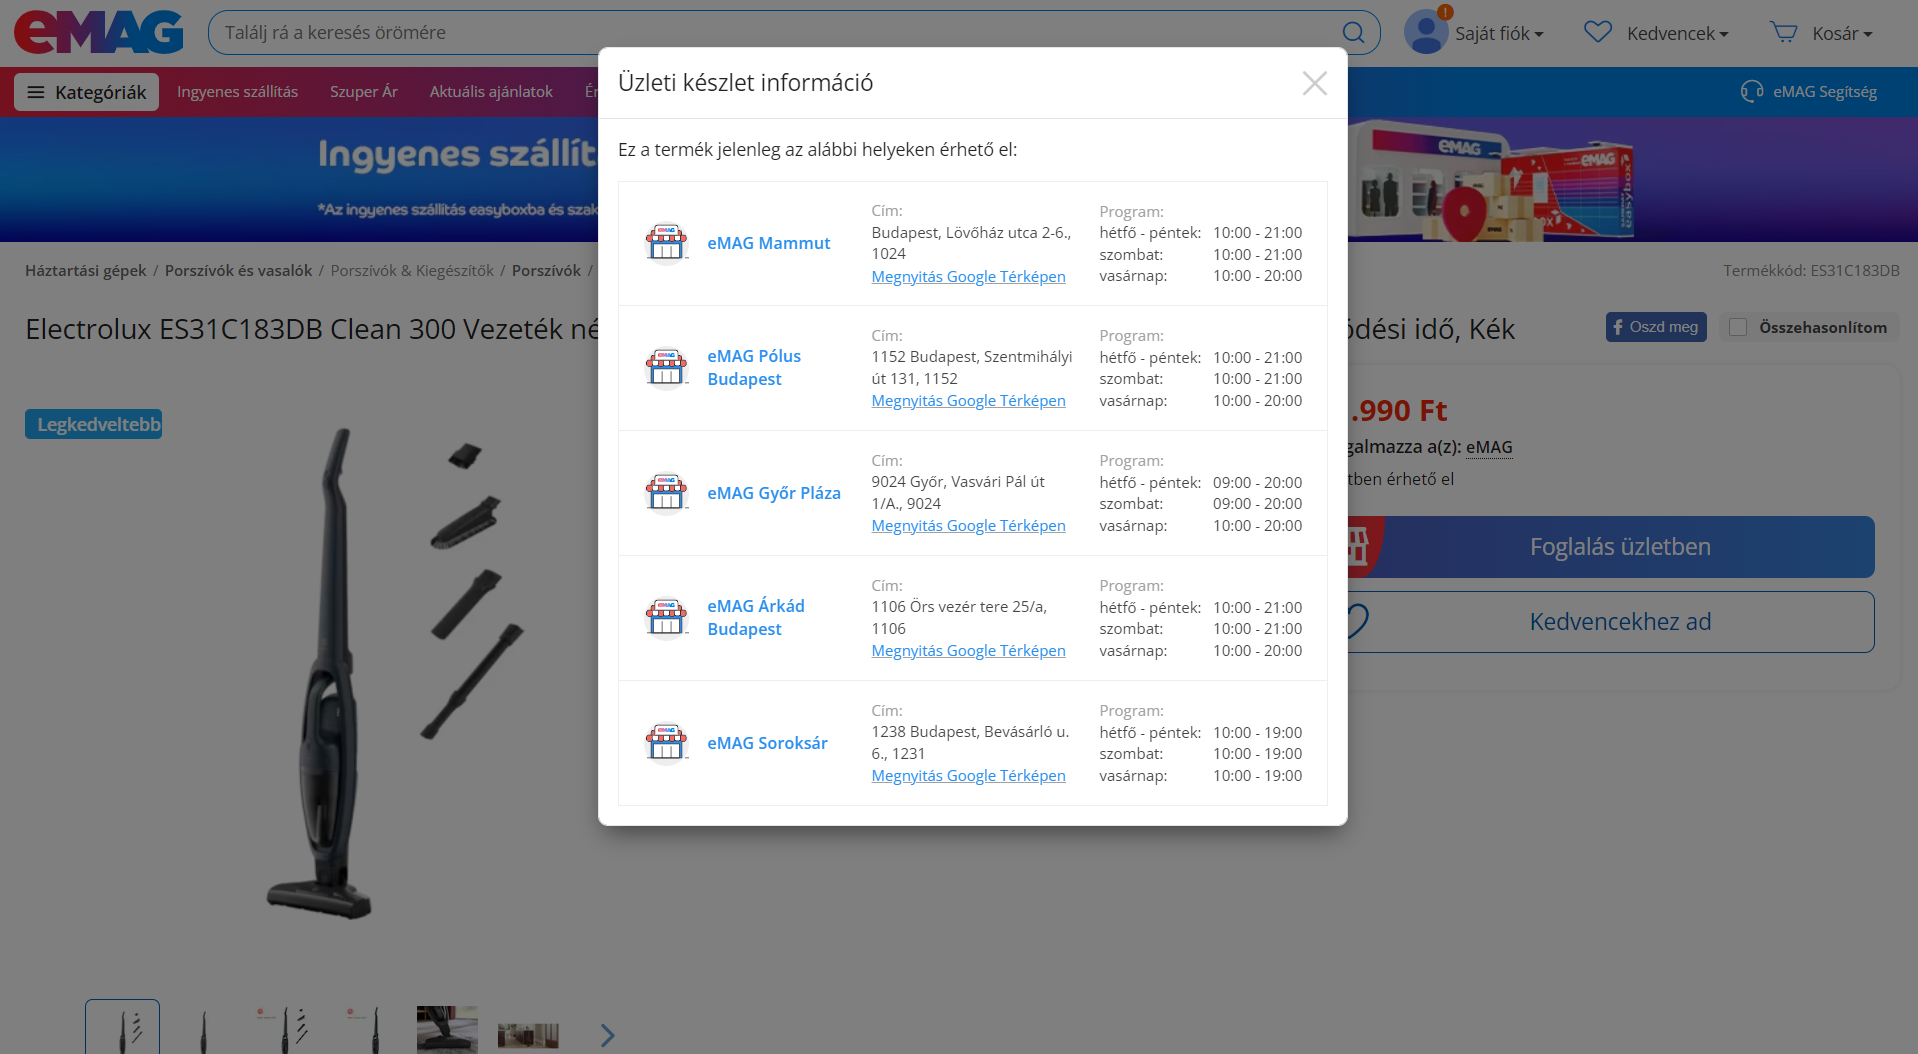Screen dimensions: 1918x1054
Task: Click the store icon beside eMAG Árkád Budapest
Action: click(666, 618)
